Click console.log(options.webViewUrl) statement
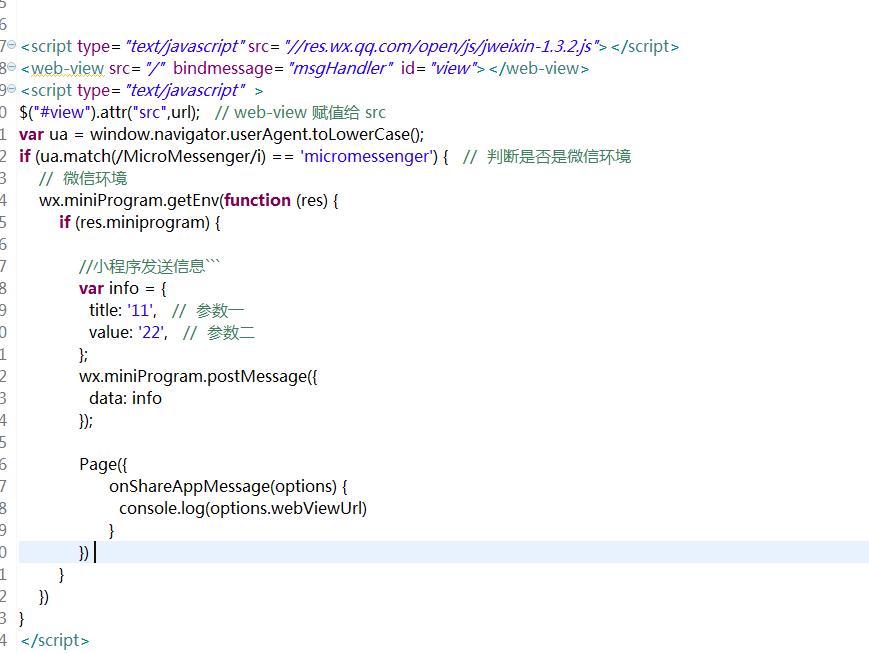 pos(243,508)
